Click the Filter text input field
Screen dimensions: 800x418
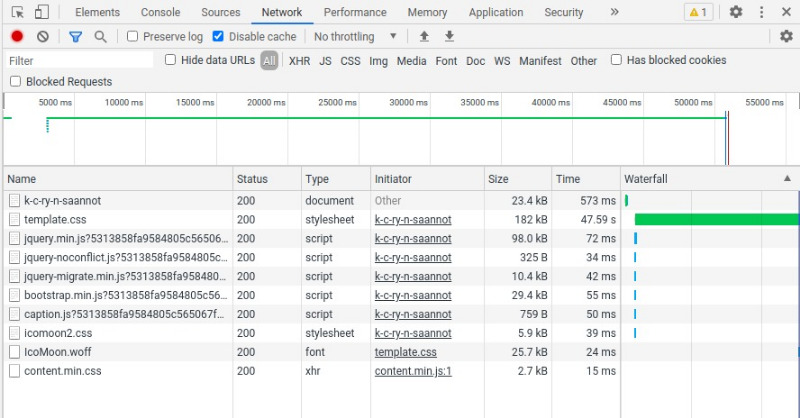(80, 61)
